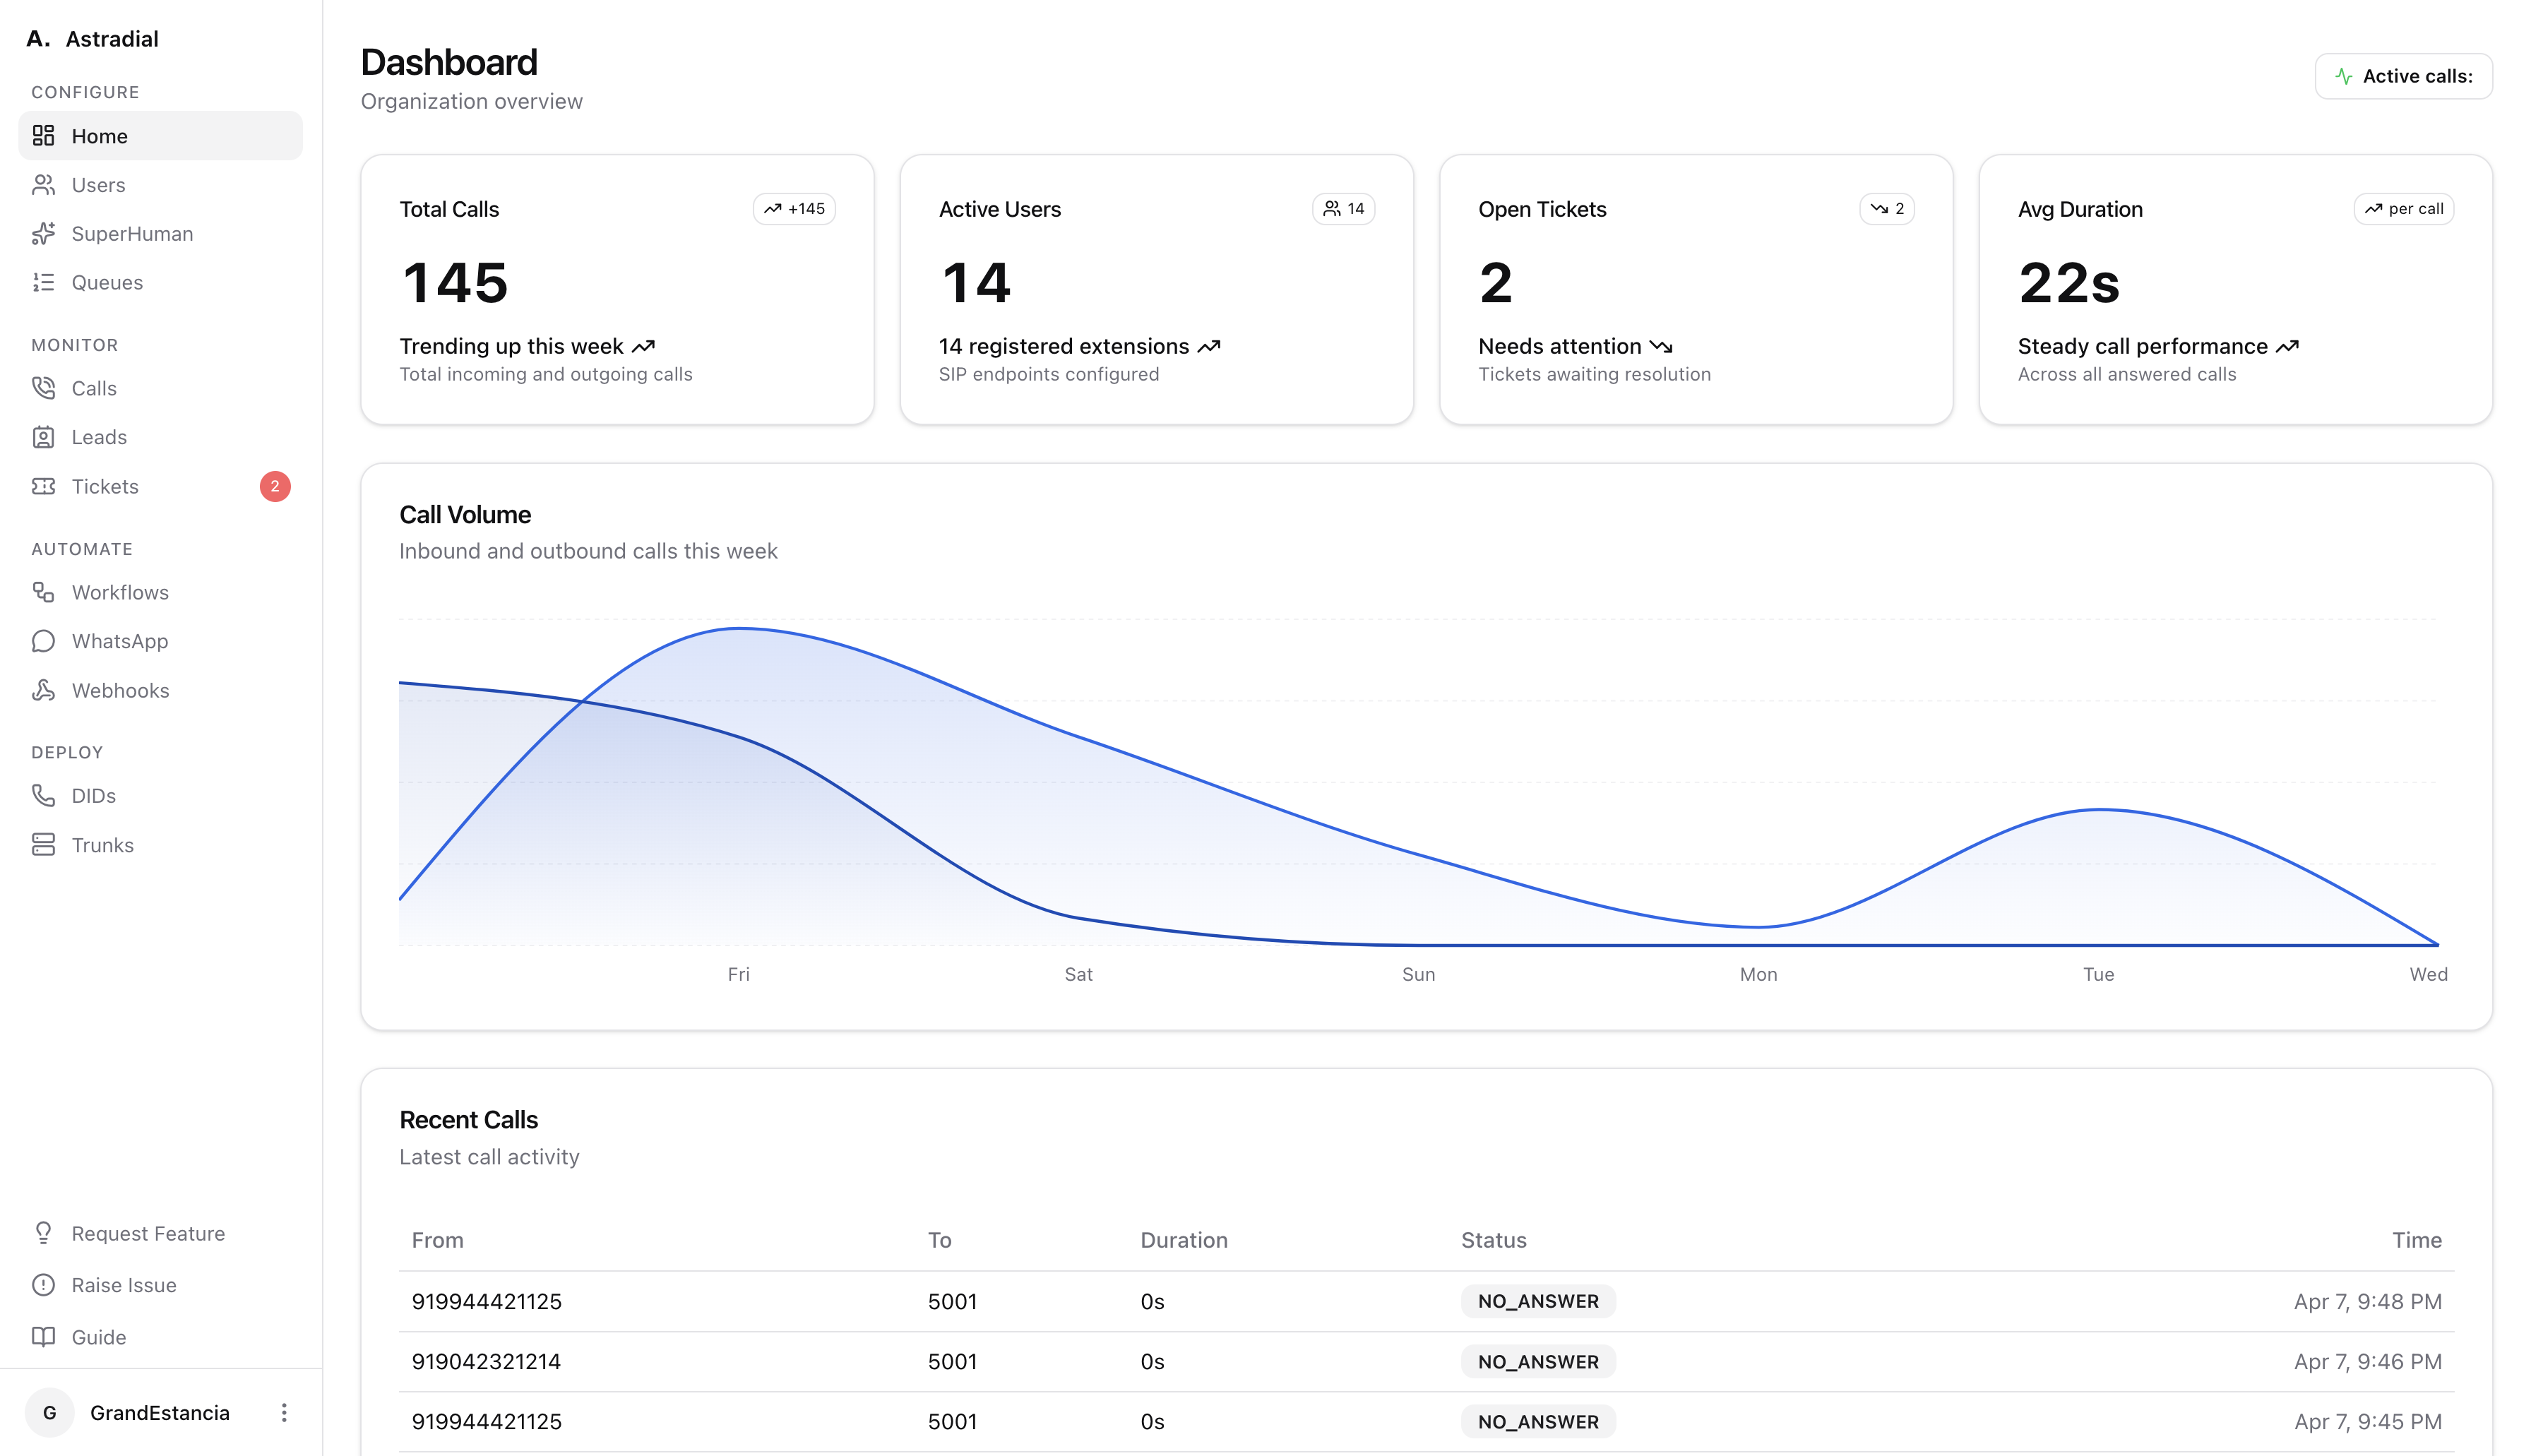The width and height of the screenshot is (2531, 1456).
Task: Select the SuperHuman sidebar icon
Action: point(44,233)
